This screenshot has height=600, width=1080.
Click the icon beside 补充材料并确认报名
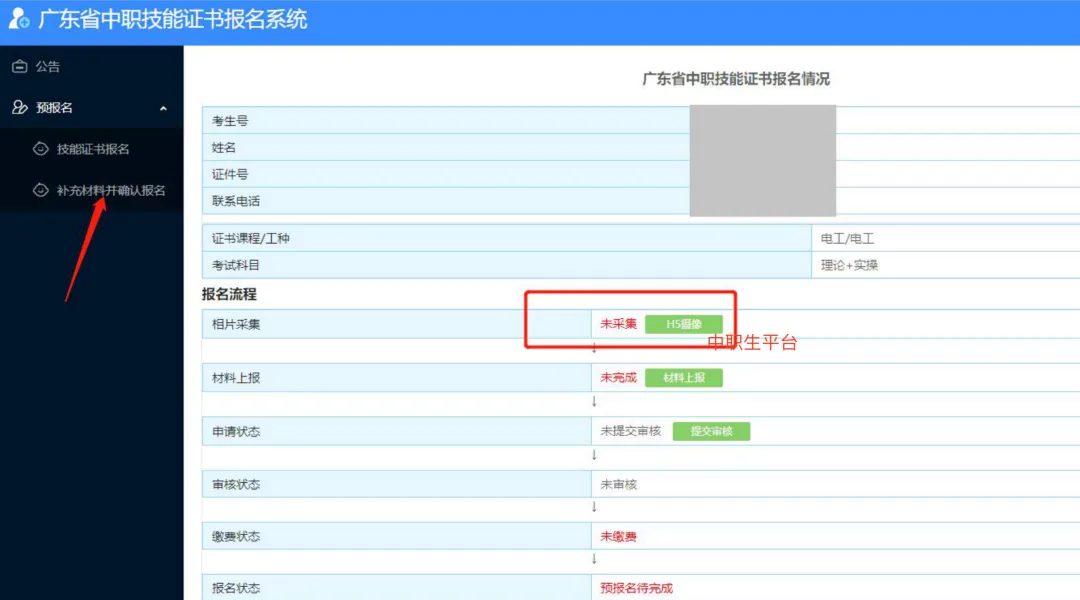pyautogui.click(x=41, y=190)
